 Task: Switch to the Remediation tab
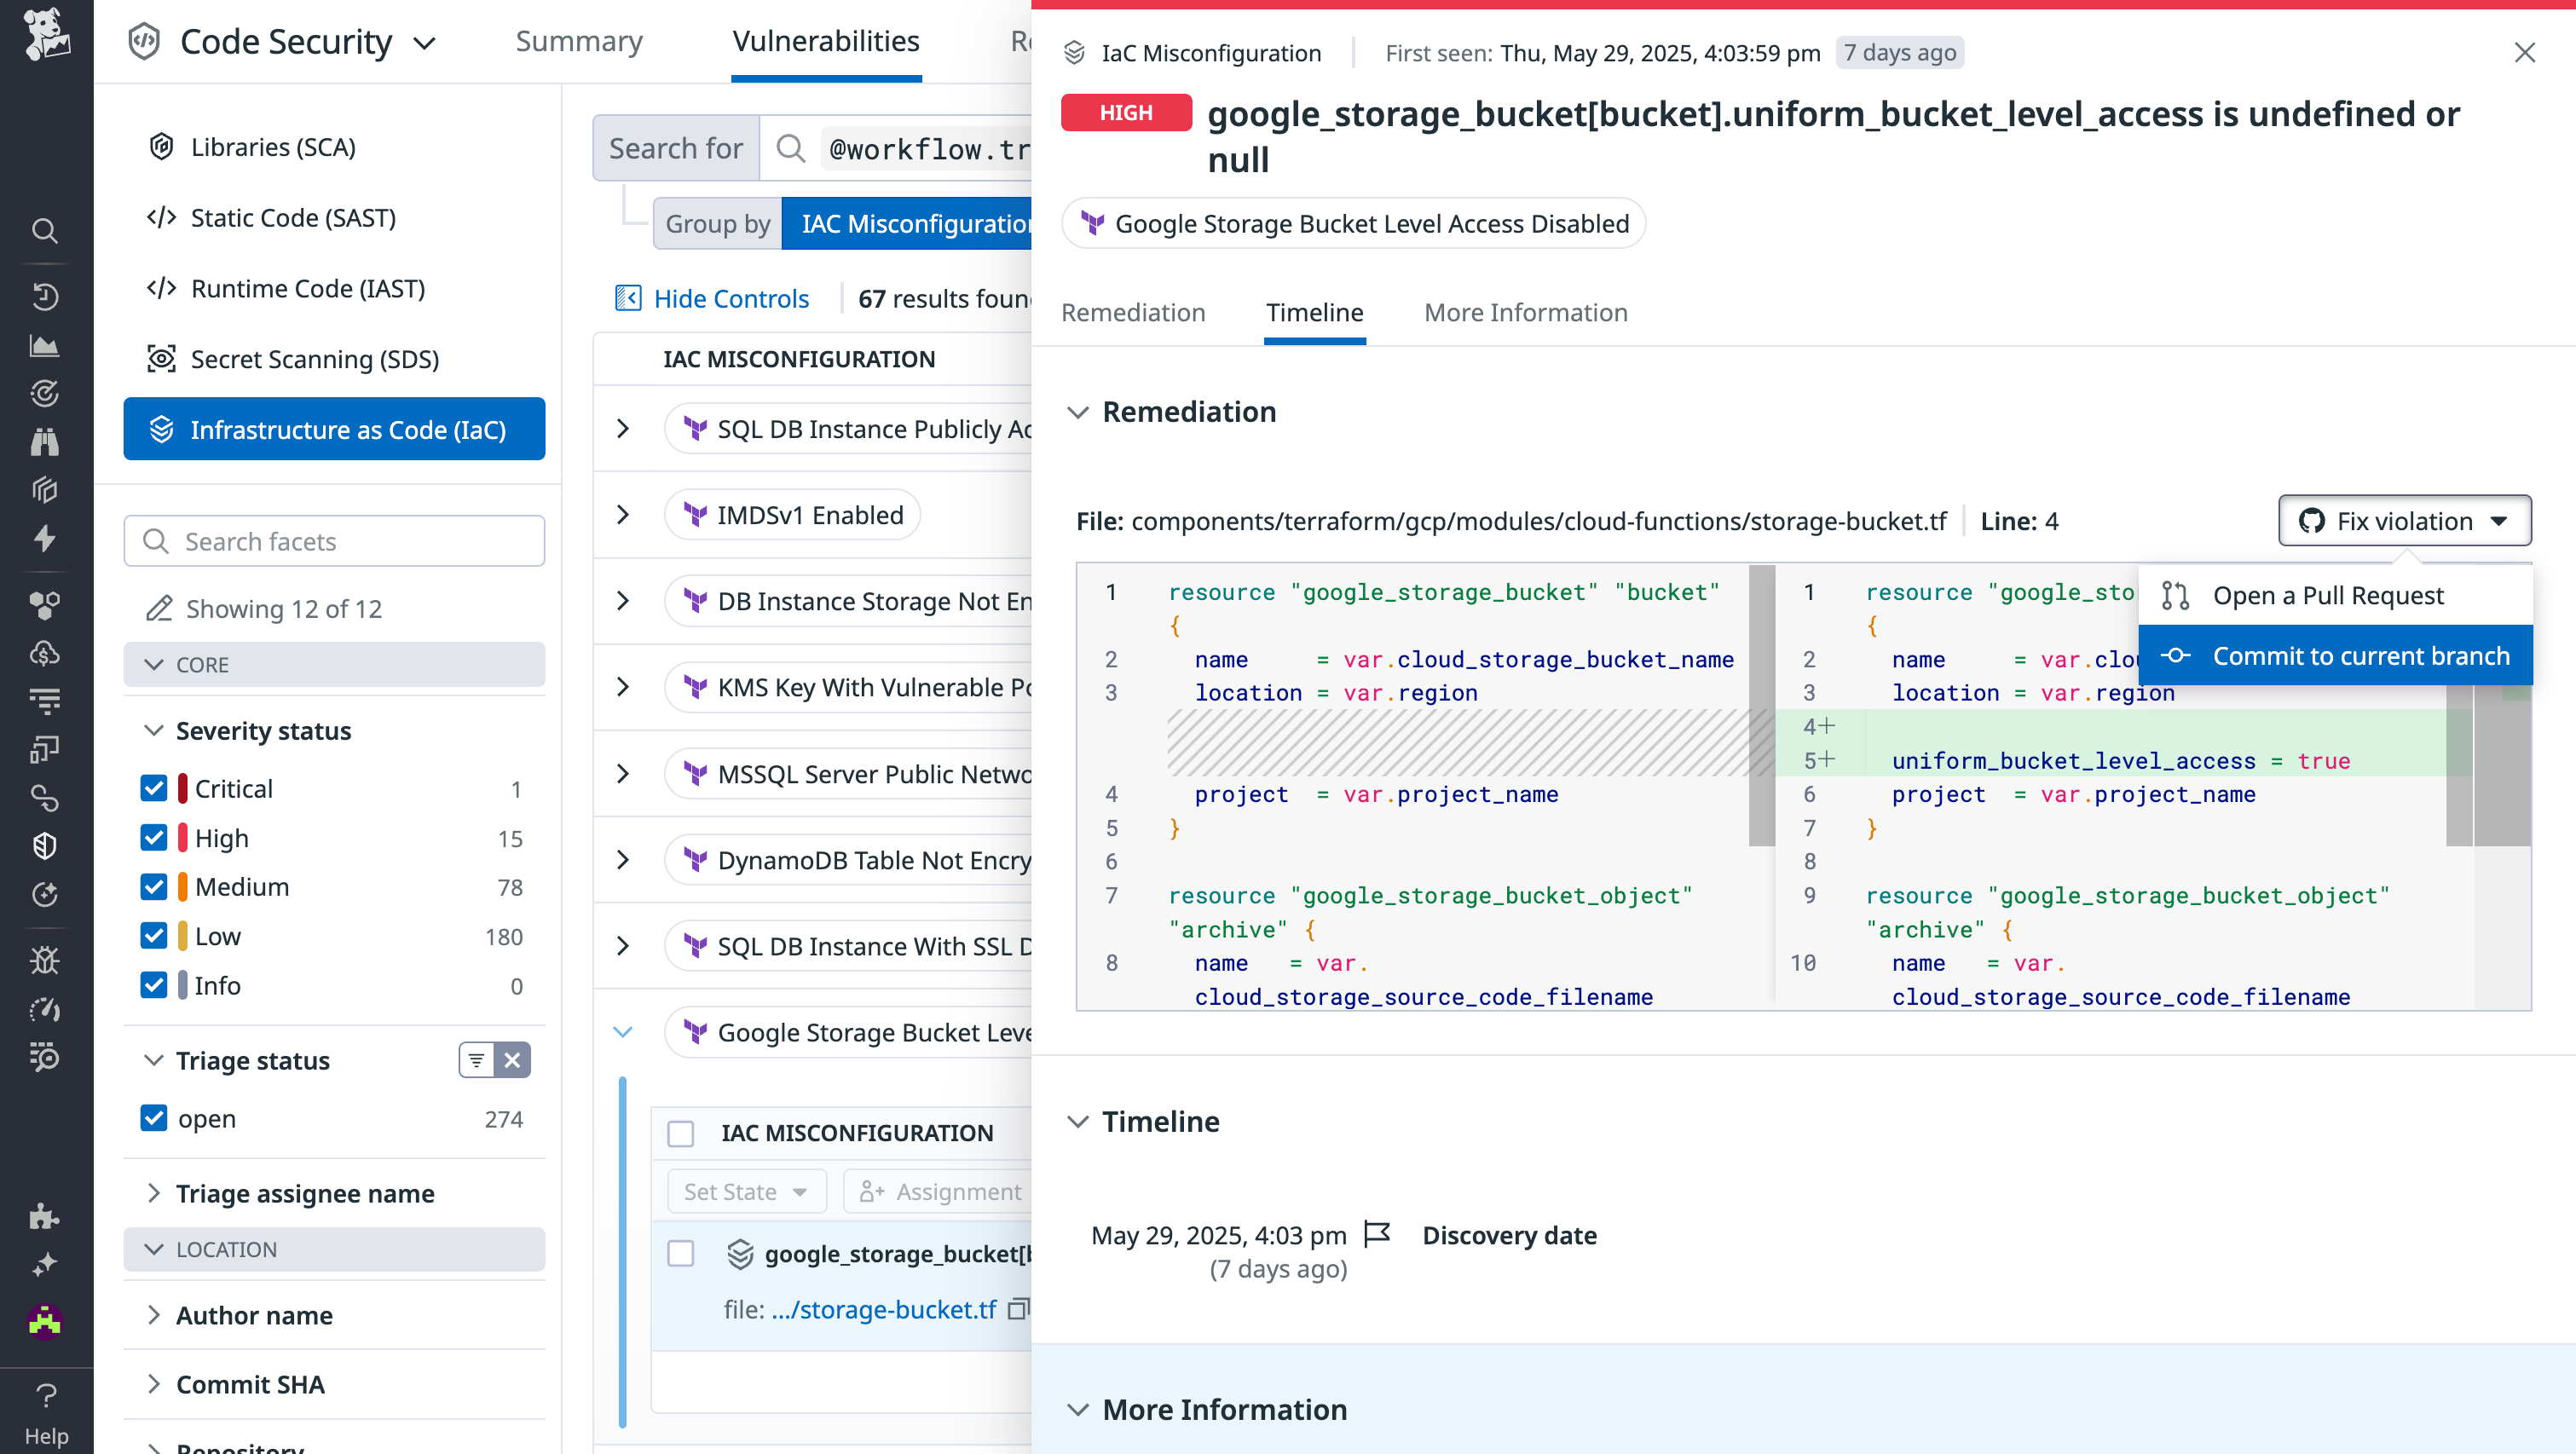1134,313
